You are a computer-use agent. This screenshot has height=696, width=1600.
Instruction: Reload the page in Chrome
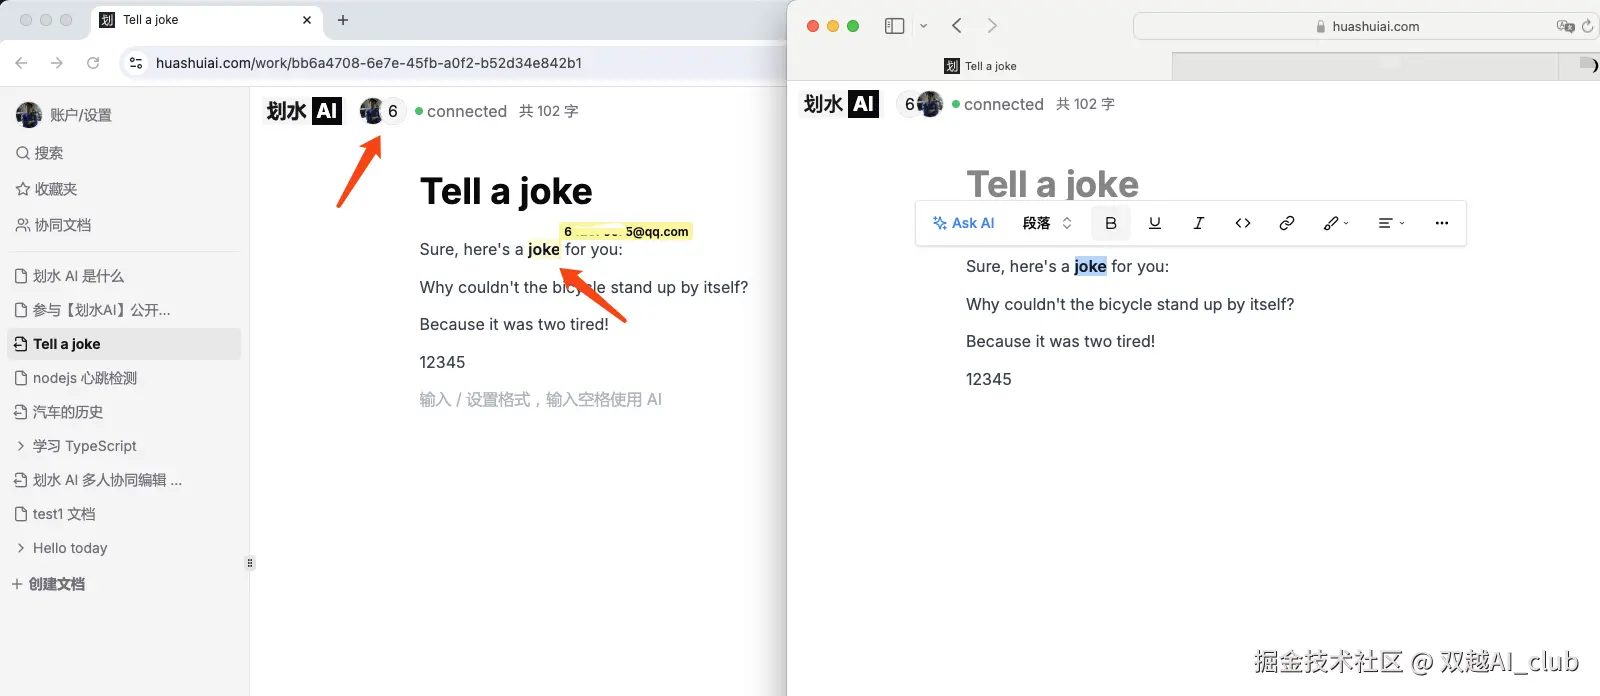pos(93,63)
